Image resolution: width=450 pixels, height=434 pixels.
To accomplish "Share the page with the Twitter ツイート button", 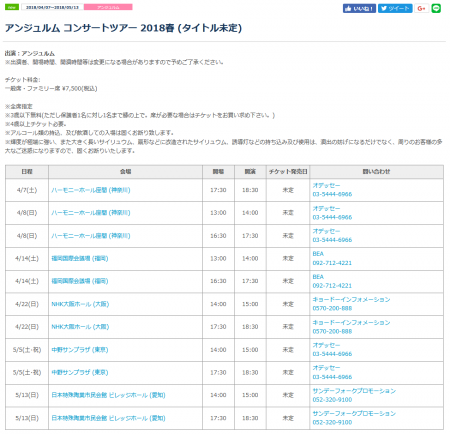I will click(395, 8).
